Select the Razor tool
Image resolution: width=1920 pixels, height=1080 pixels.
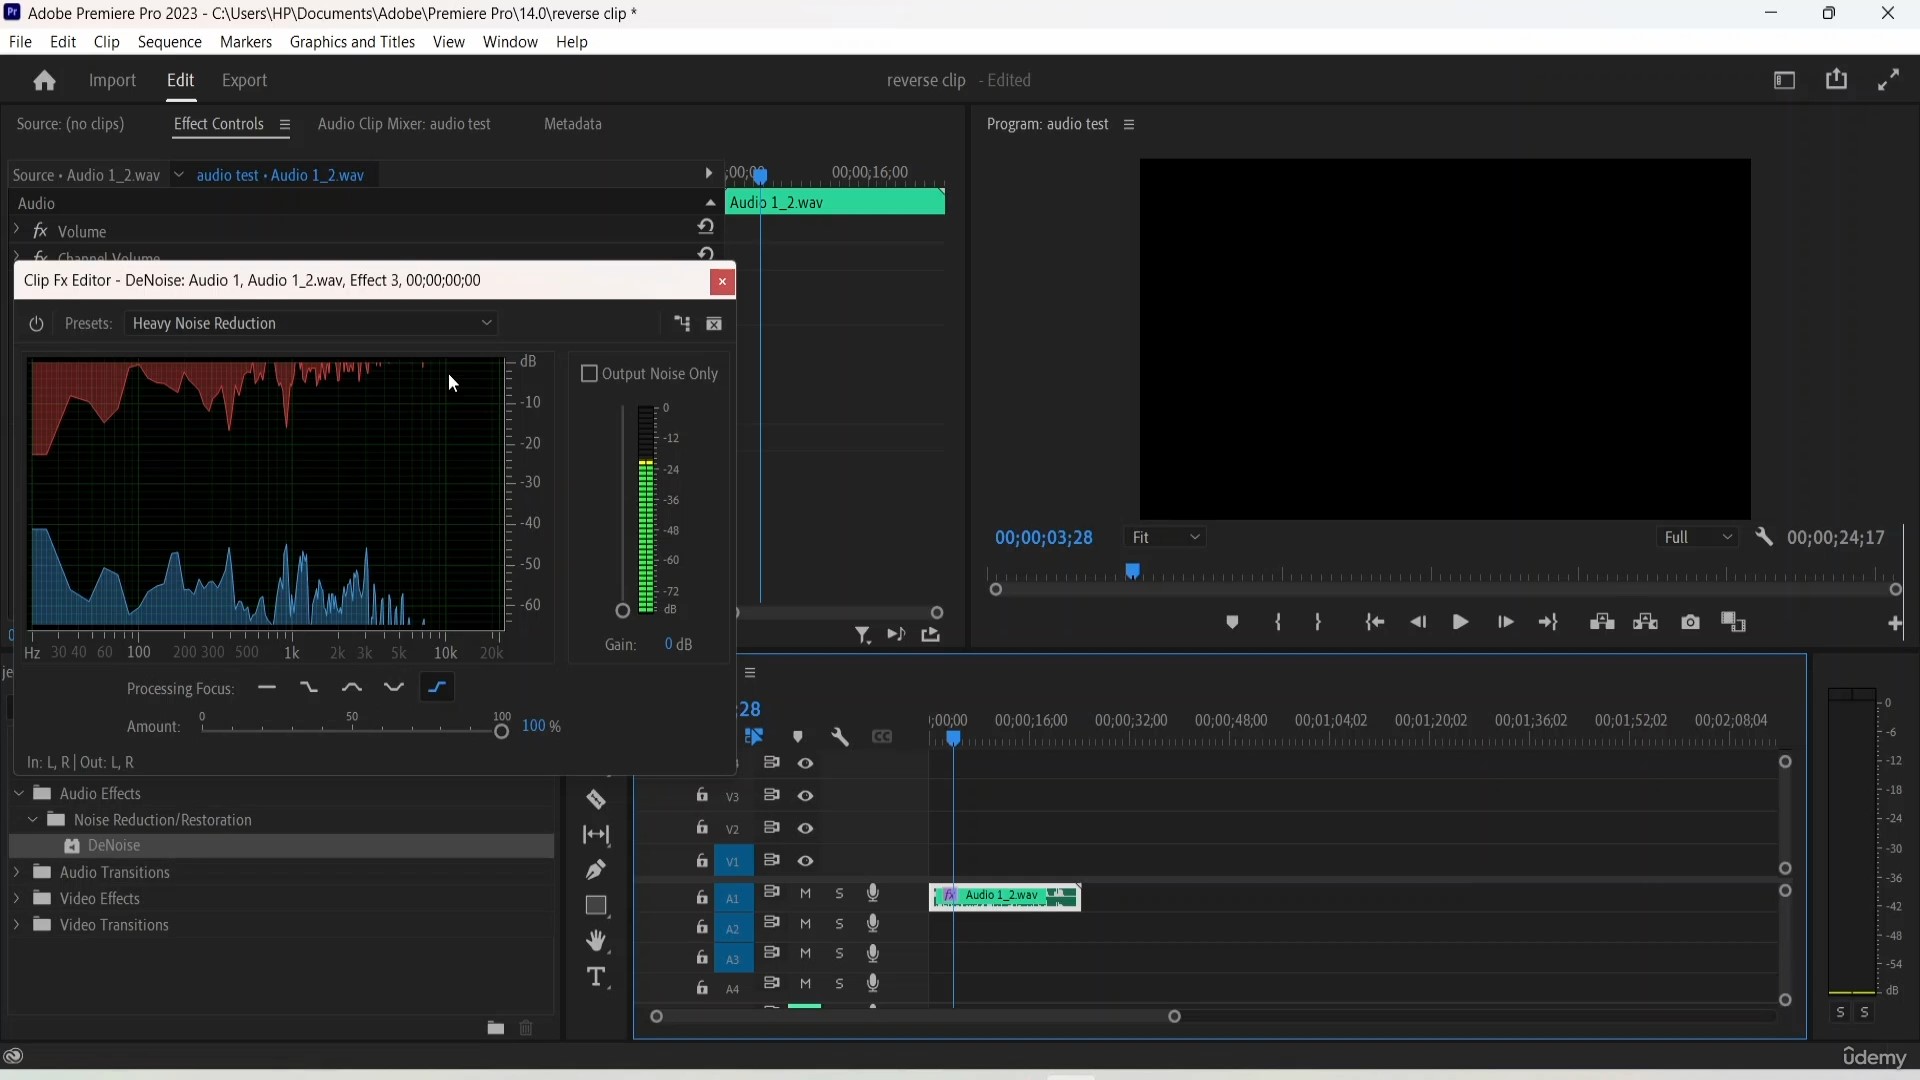click(597, 802)
